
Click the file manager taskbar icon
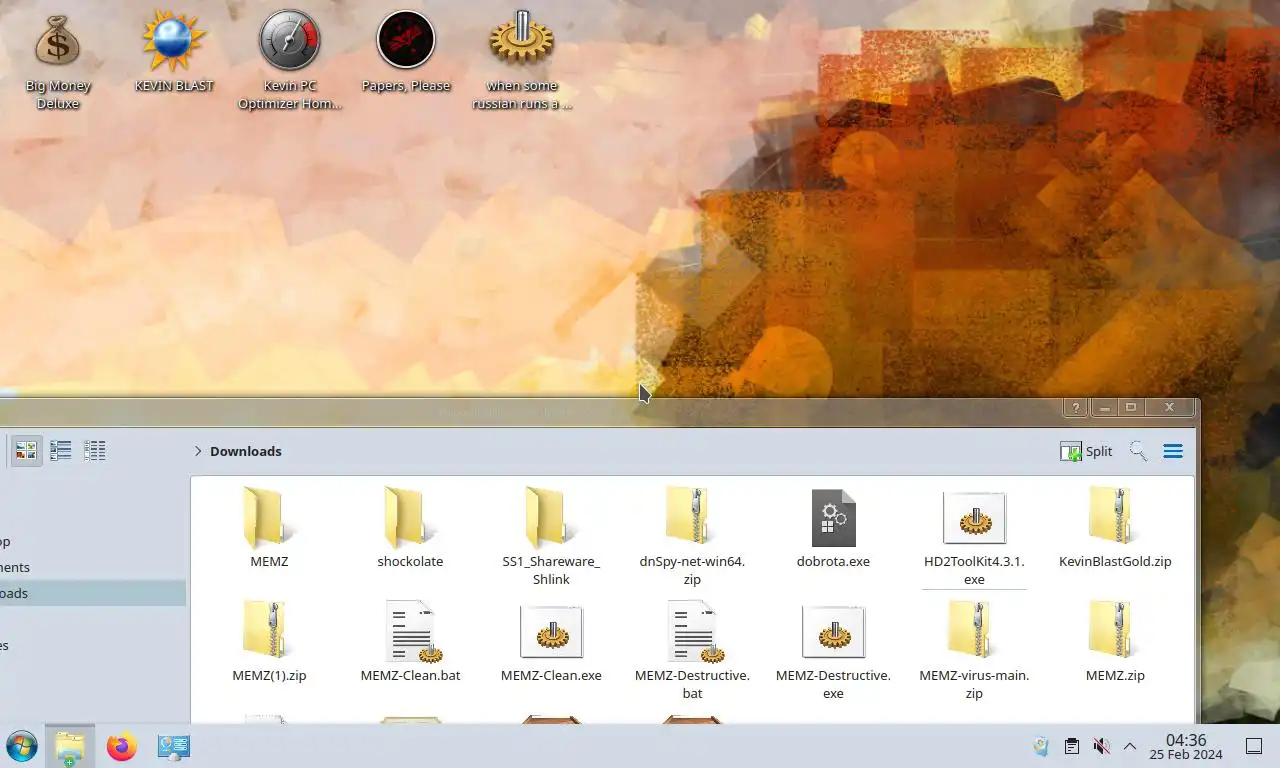tap(69, 746)
